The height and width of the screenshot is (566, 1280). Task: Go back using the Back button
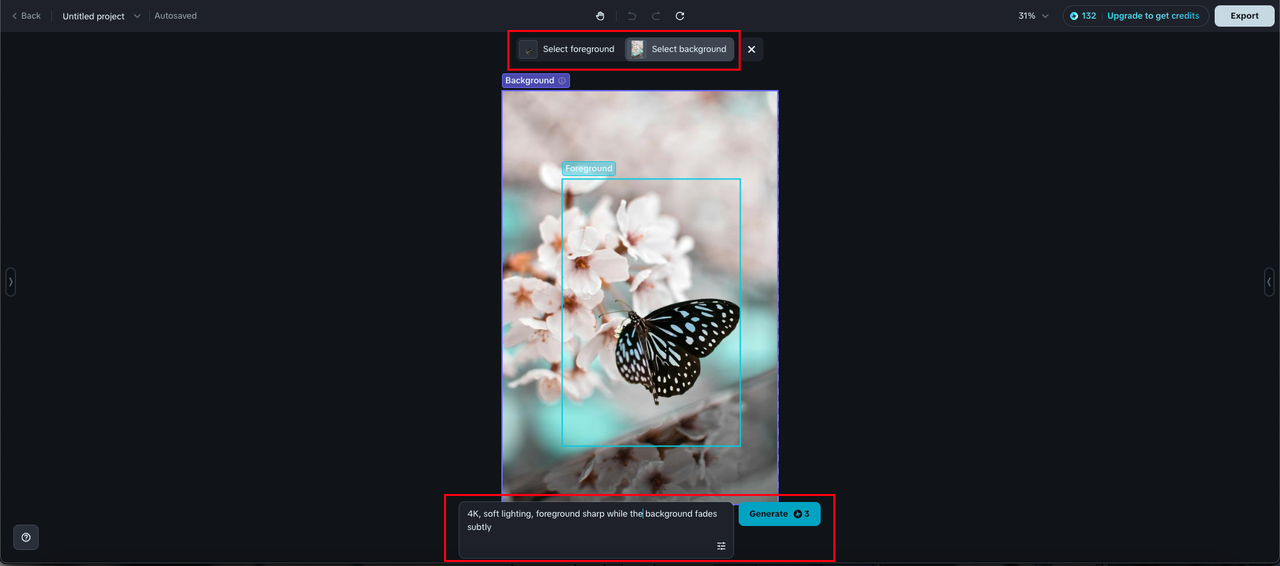pyautogui.click(x=26, y=16)
